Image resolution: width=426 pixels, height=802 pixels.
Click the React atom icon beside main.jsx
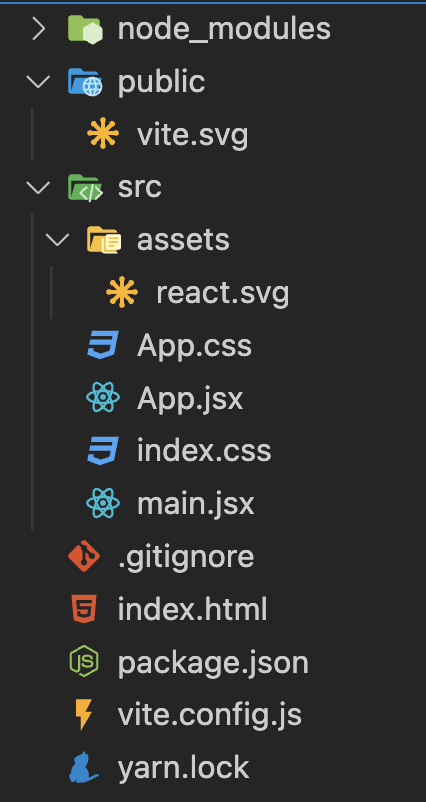pyautogui.click(x=103, y=503)
